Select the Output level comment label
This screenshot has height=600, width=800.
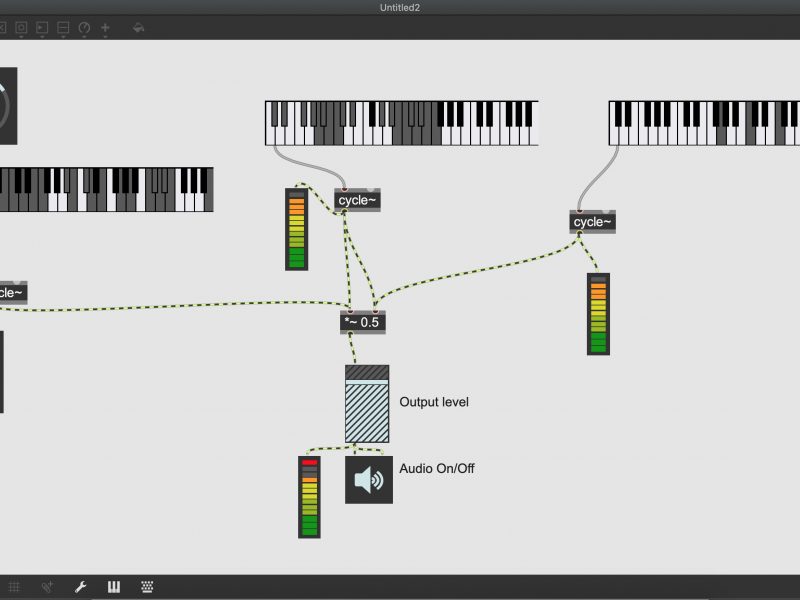tap(434, 402)
